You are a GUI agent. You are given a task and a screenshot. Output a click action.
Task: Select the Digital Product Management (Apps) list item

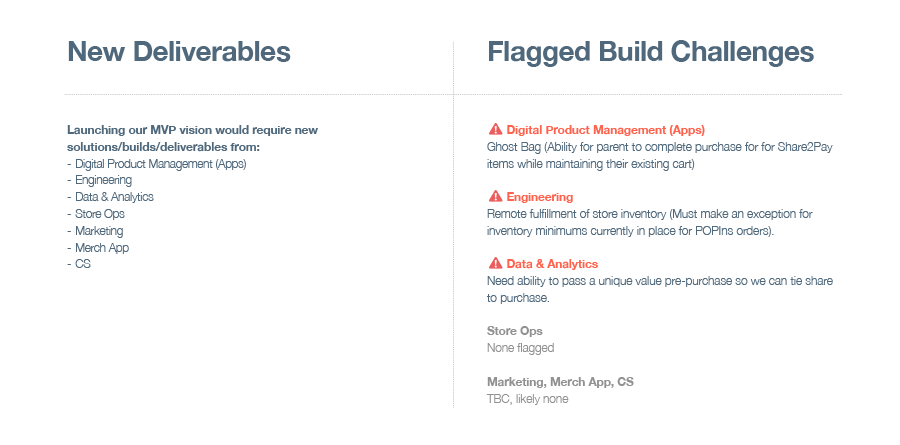click(x=160, y=163)
